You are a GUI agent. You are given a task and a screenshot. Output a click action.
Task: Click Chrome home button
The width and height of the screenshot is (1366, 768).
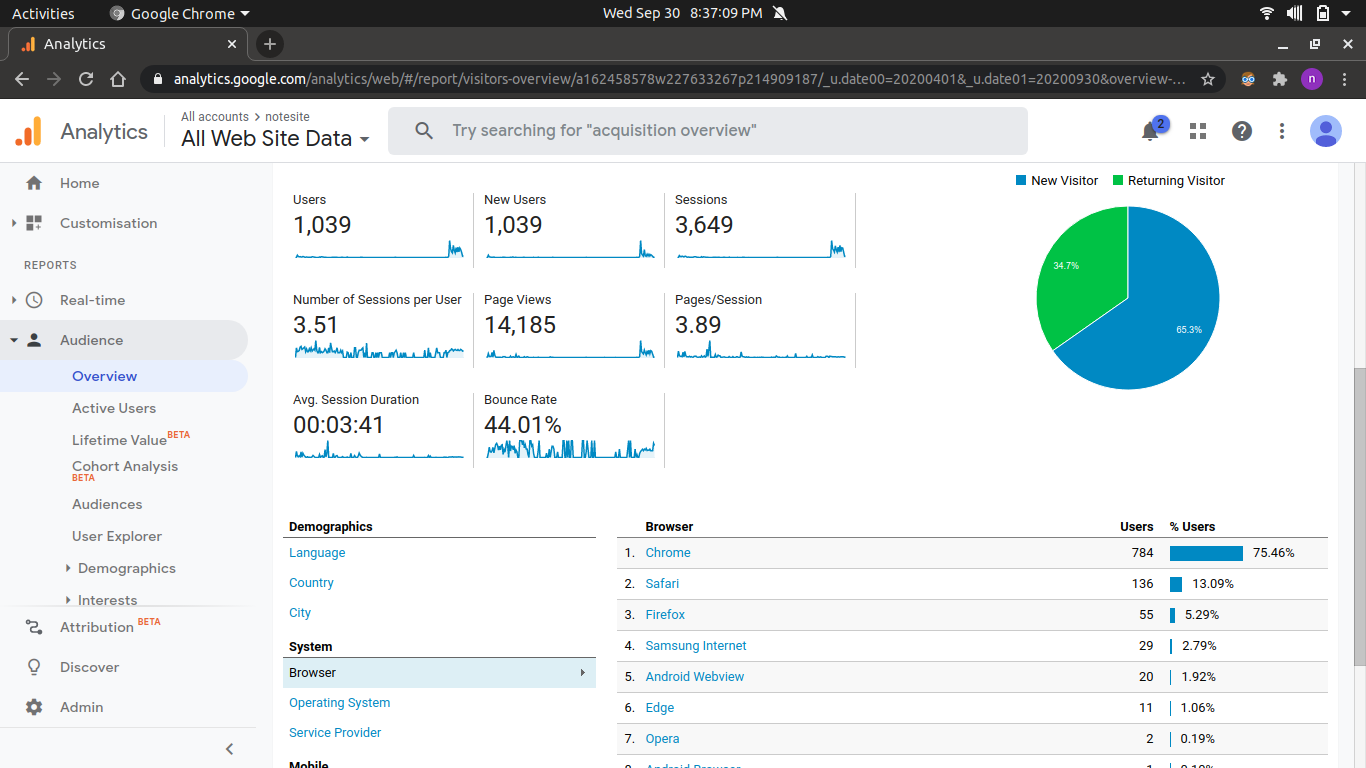coord(118,79)
